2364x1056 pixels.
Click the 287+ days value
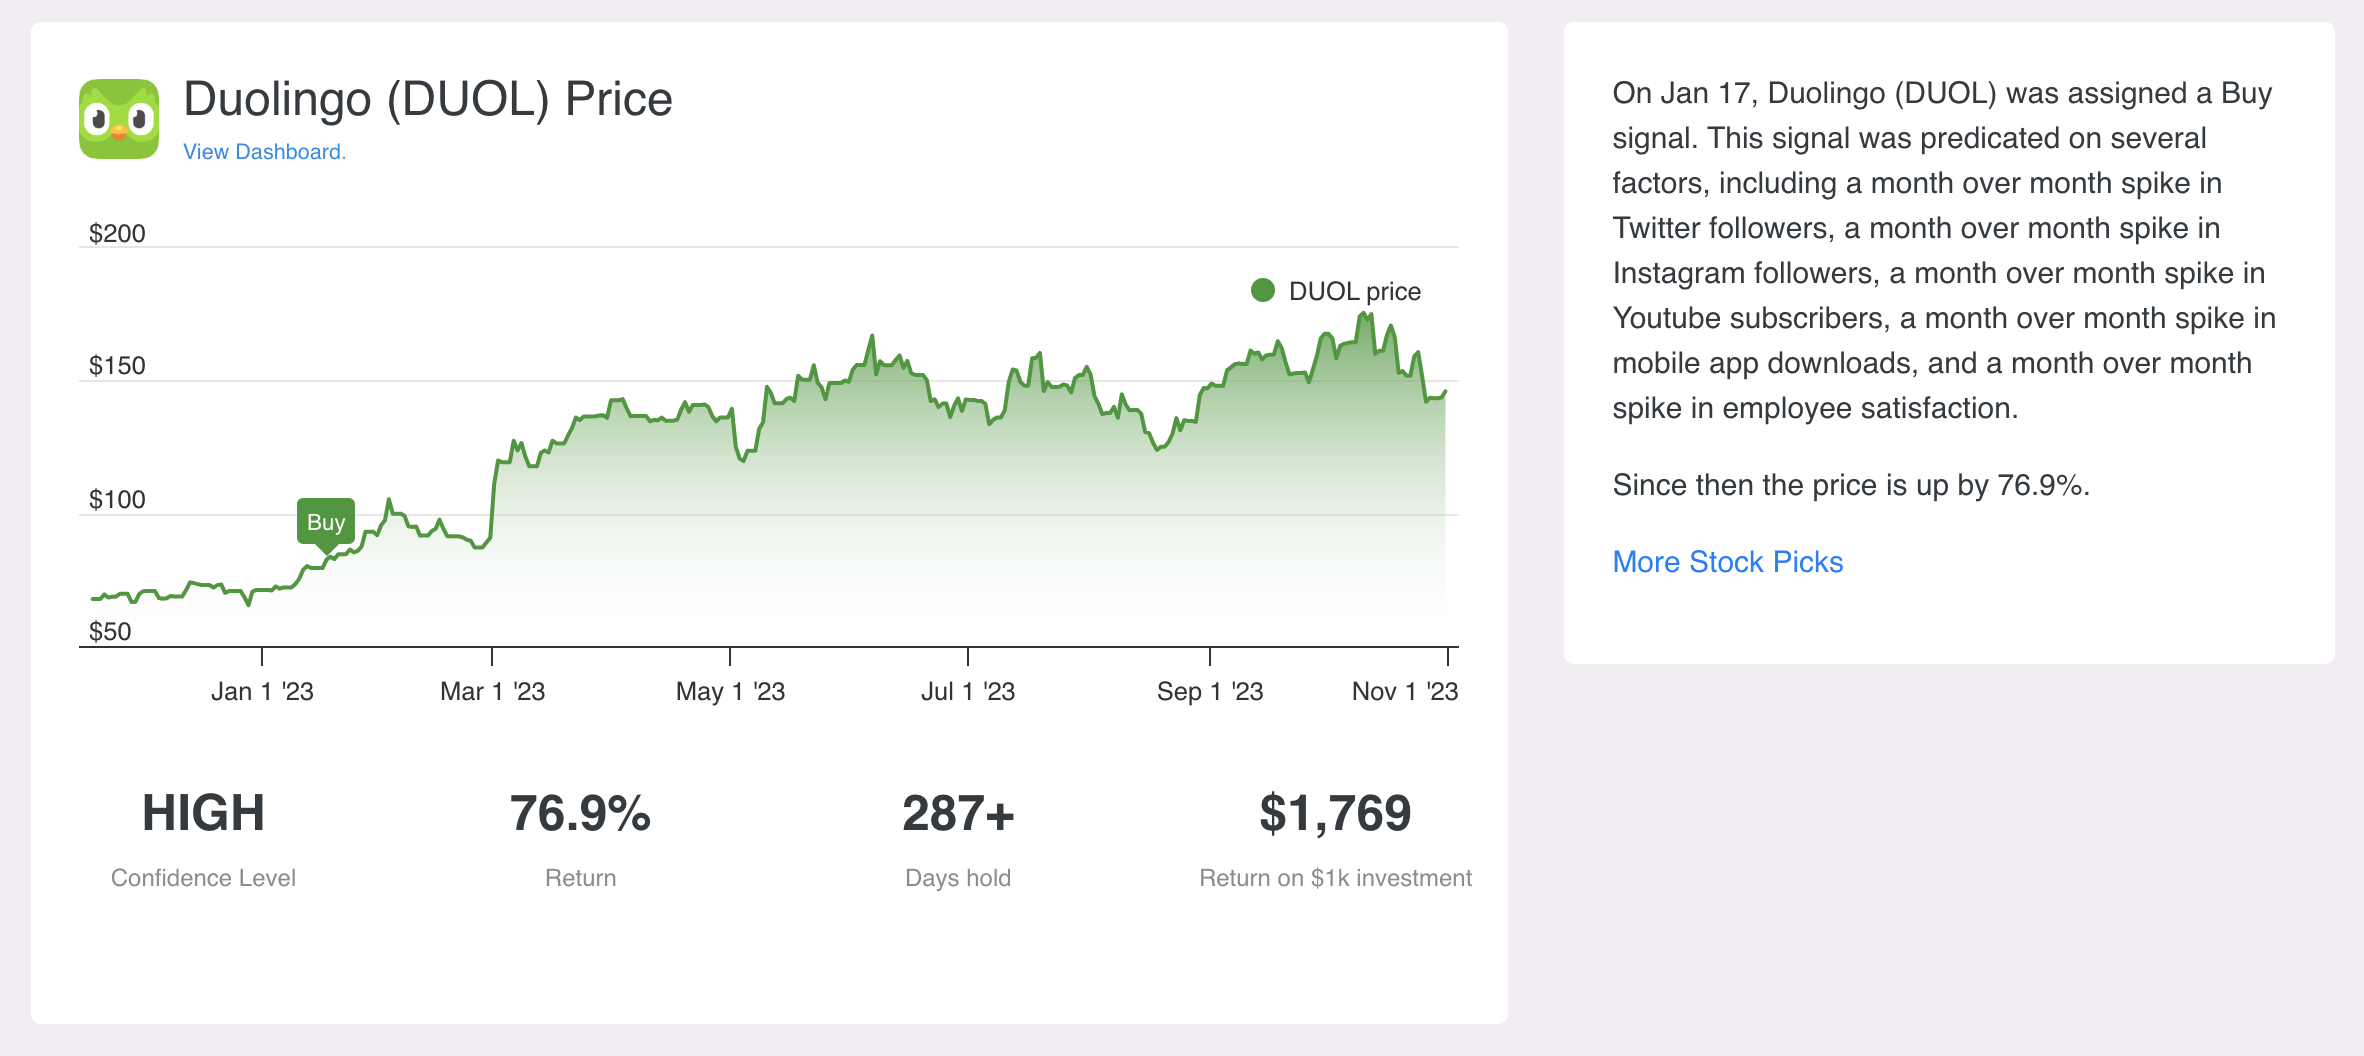pos(958,813)
